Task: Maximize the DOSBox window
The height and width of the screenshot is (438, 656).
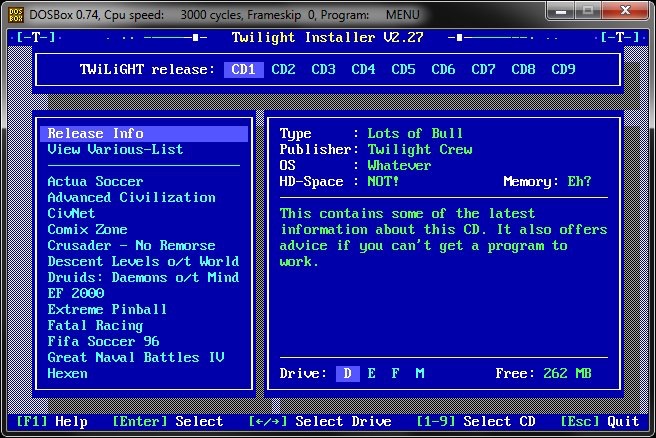Action: [x=588, y=11]
